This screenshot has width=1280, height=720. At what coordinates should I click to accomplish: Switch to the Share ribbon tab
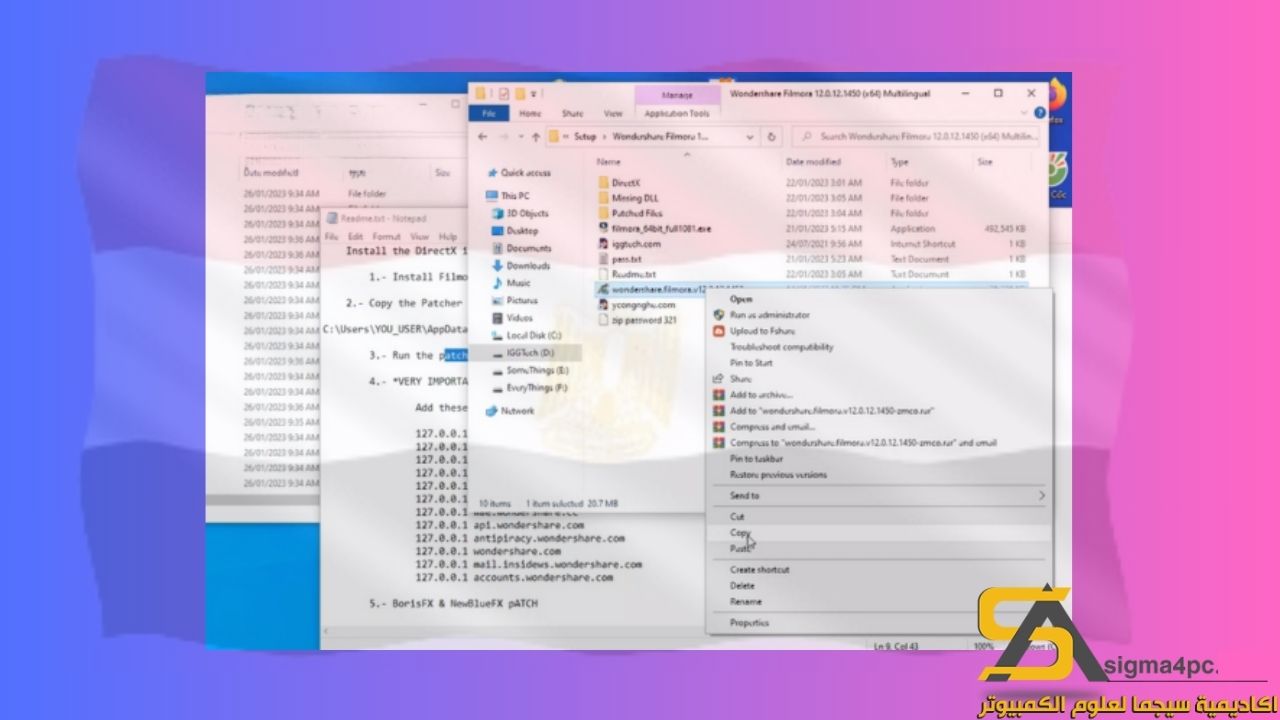(572, 114)
